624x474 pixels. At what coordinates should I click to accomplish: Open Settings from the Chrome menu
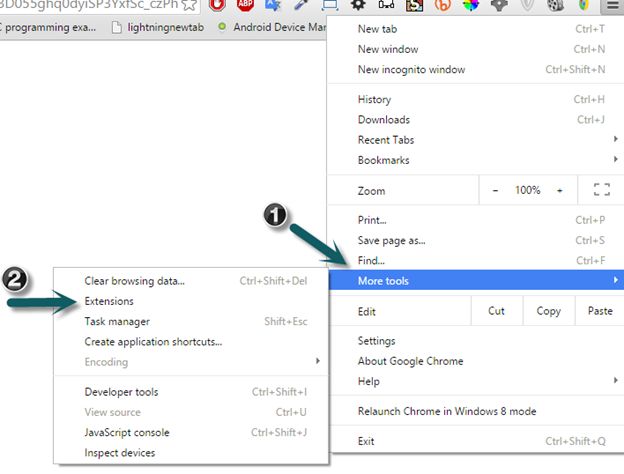(476, 341)
